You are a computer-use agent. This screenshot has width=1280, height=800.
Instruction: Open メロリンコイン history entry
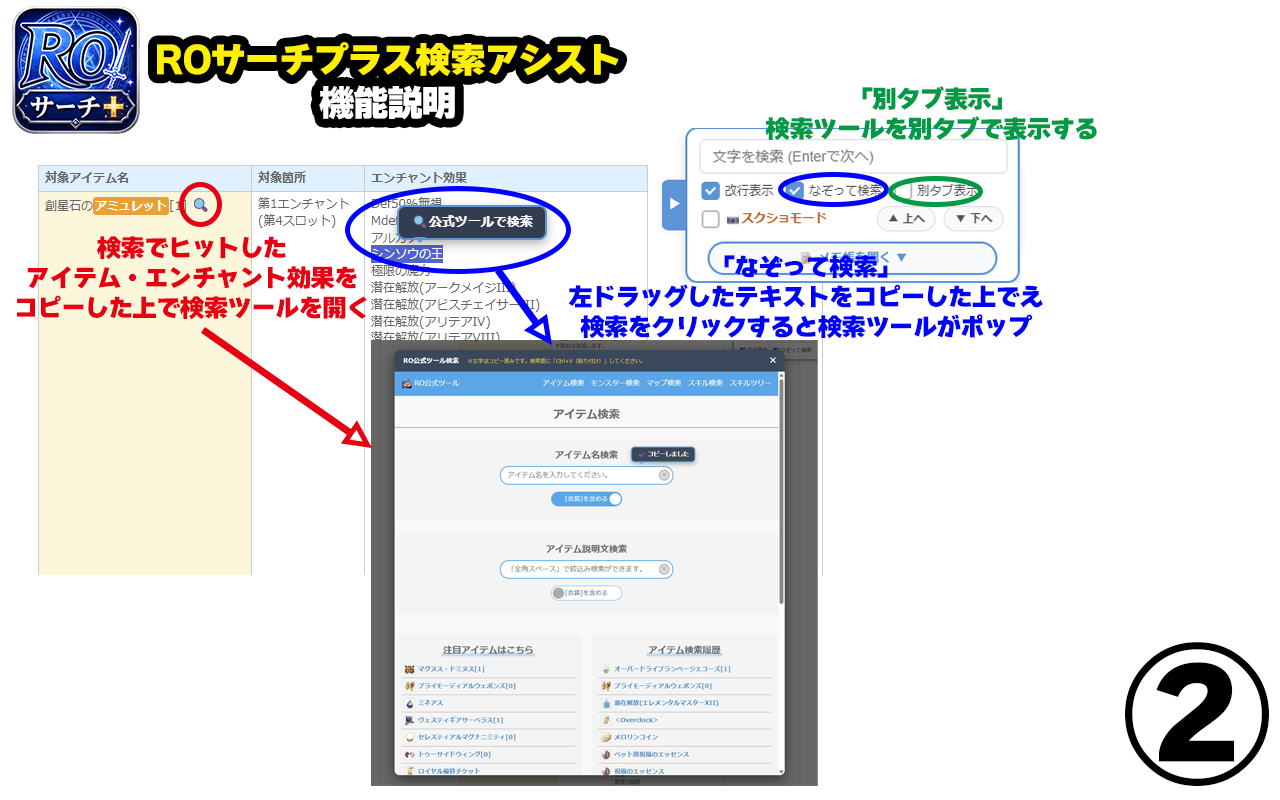coord(637,737)
